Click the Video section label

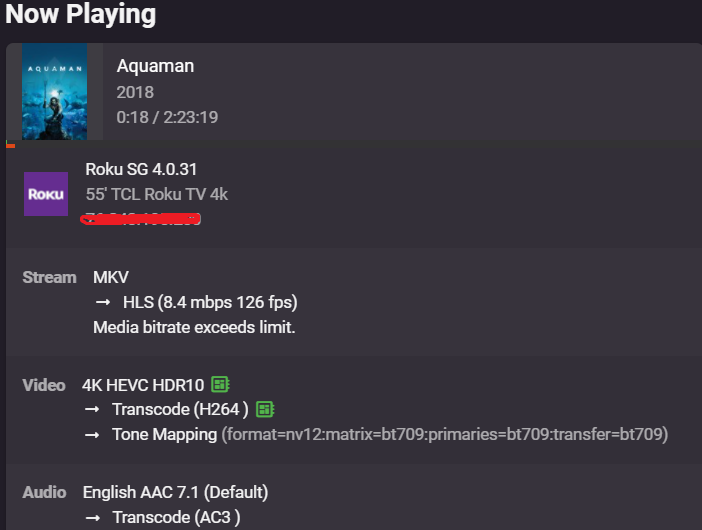(x=44, y=385)
